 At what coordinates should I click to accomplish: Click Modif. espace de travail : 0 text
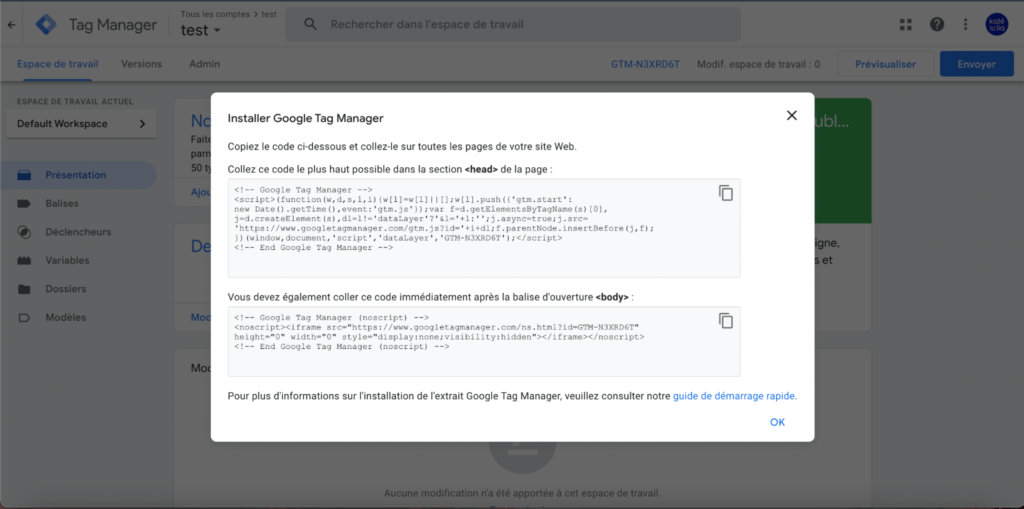click(758, 64)
